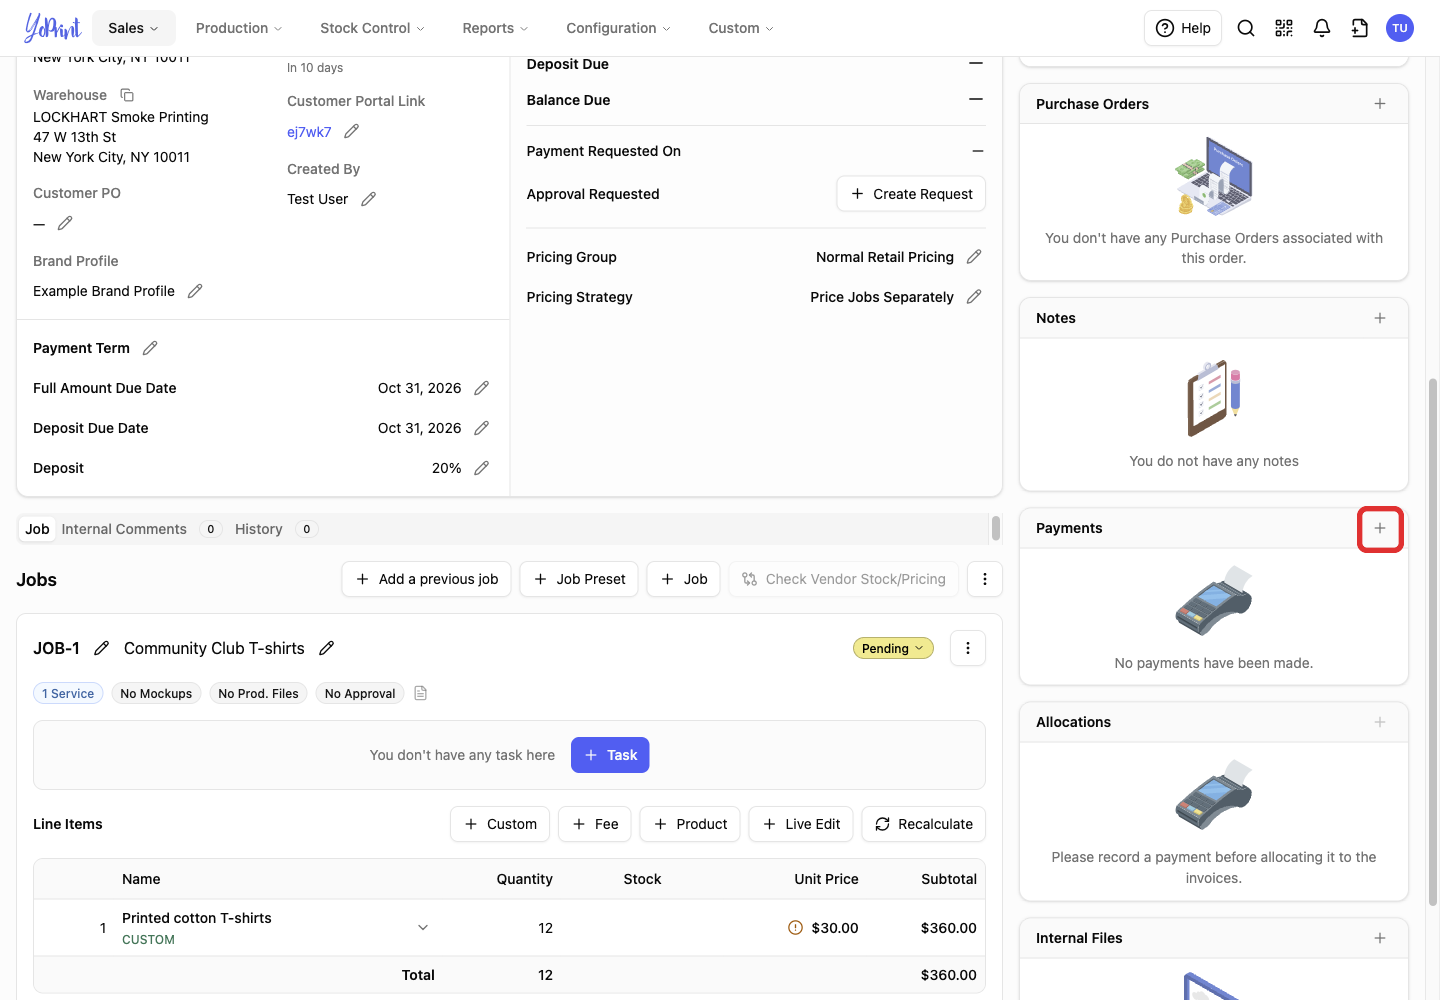The image size is (1440, 1000).
Task: Open the search icon in top bar
Action: coord(1246,28)
